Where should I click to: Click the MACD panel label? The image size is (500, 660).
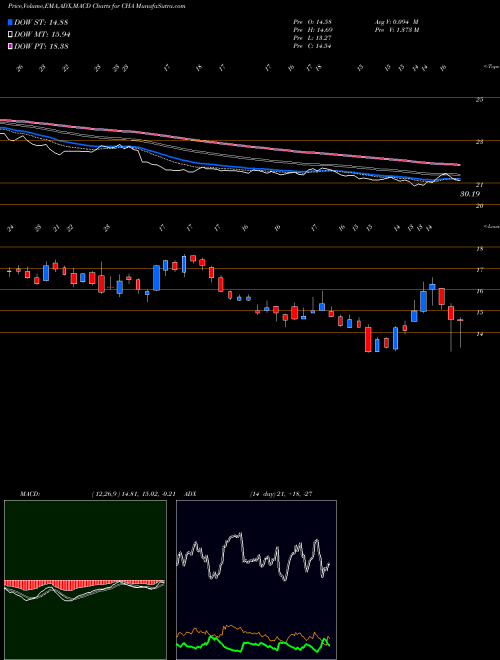coord(29,493)
